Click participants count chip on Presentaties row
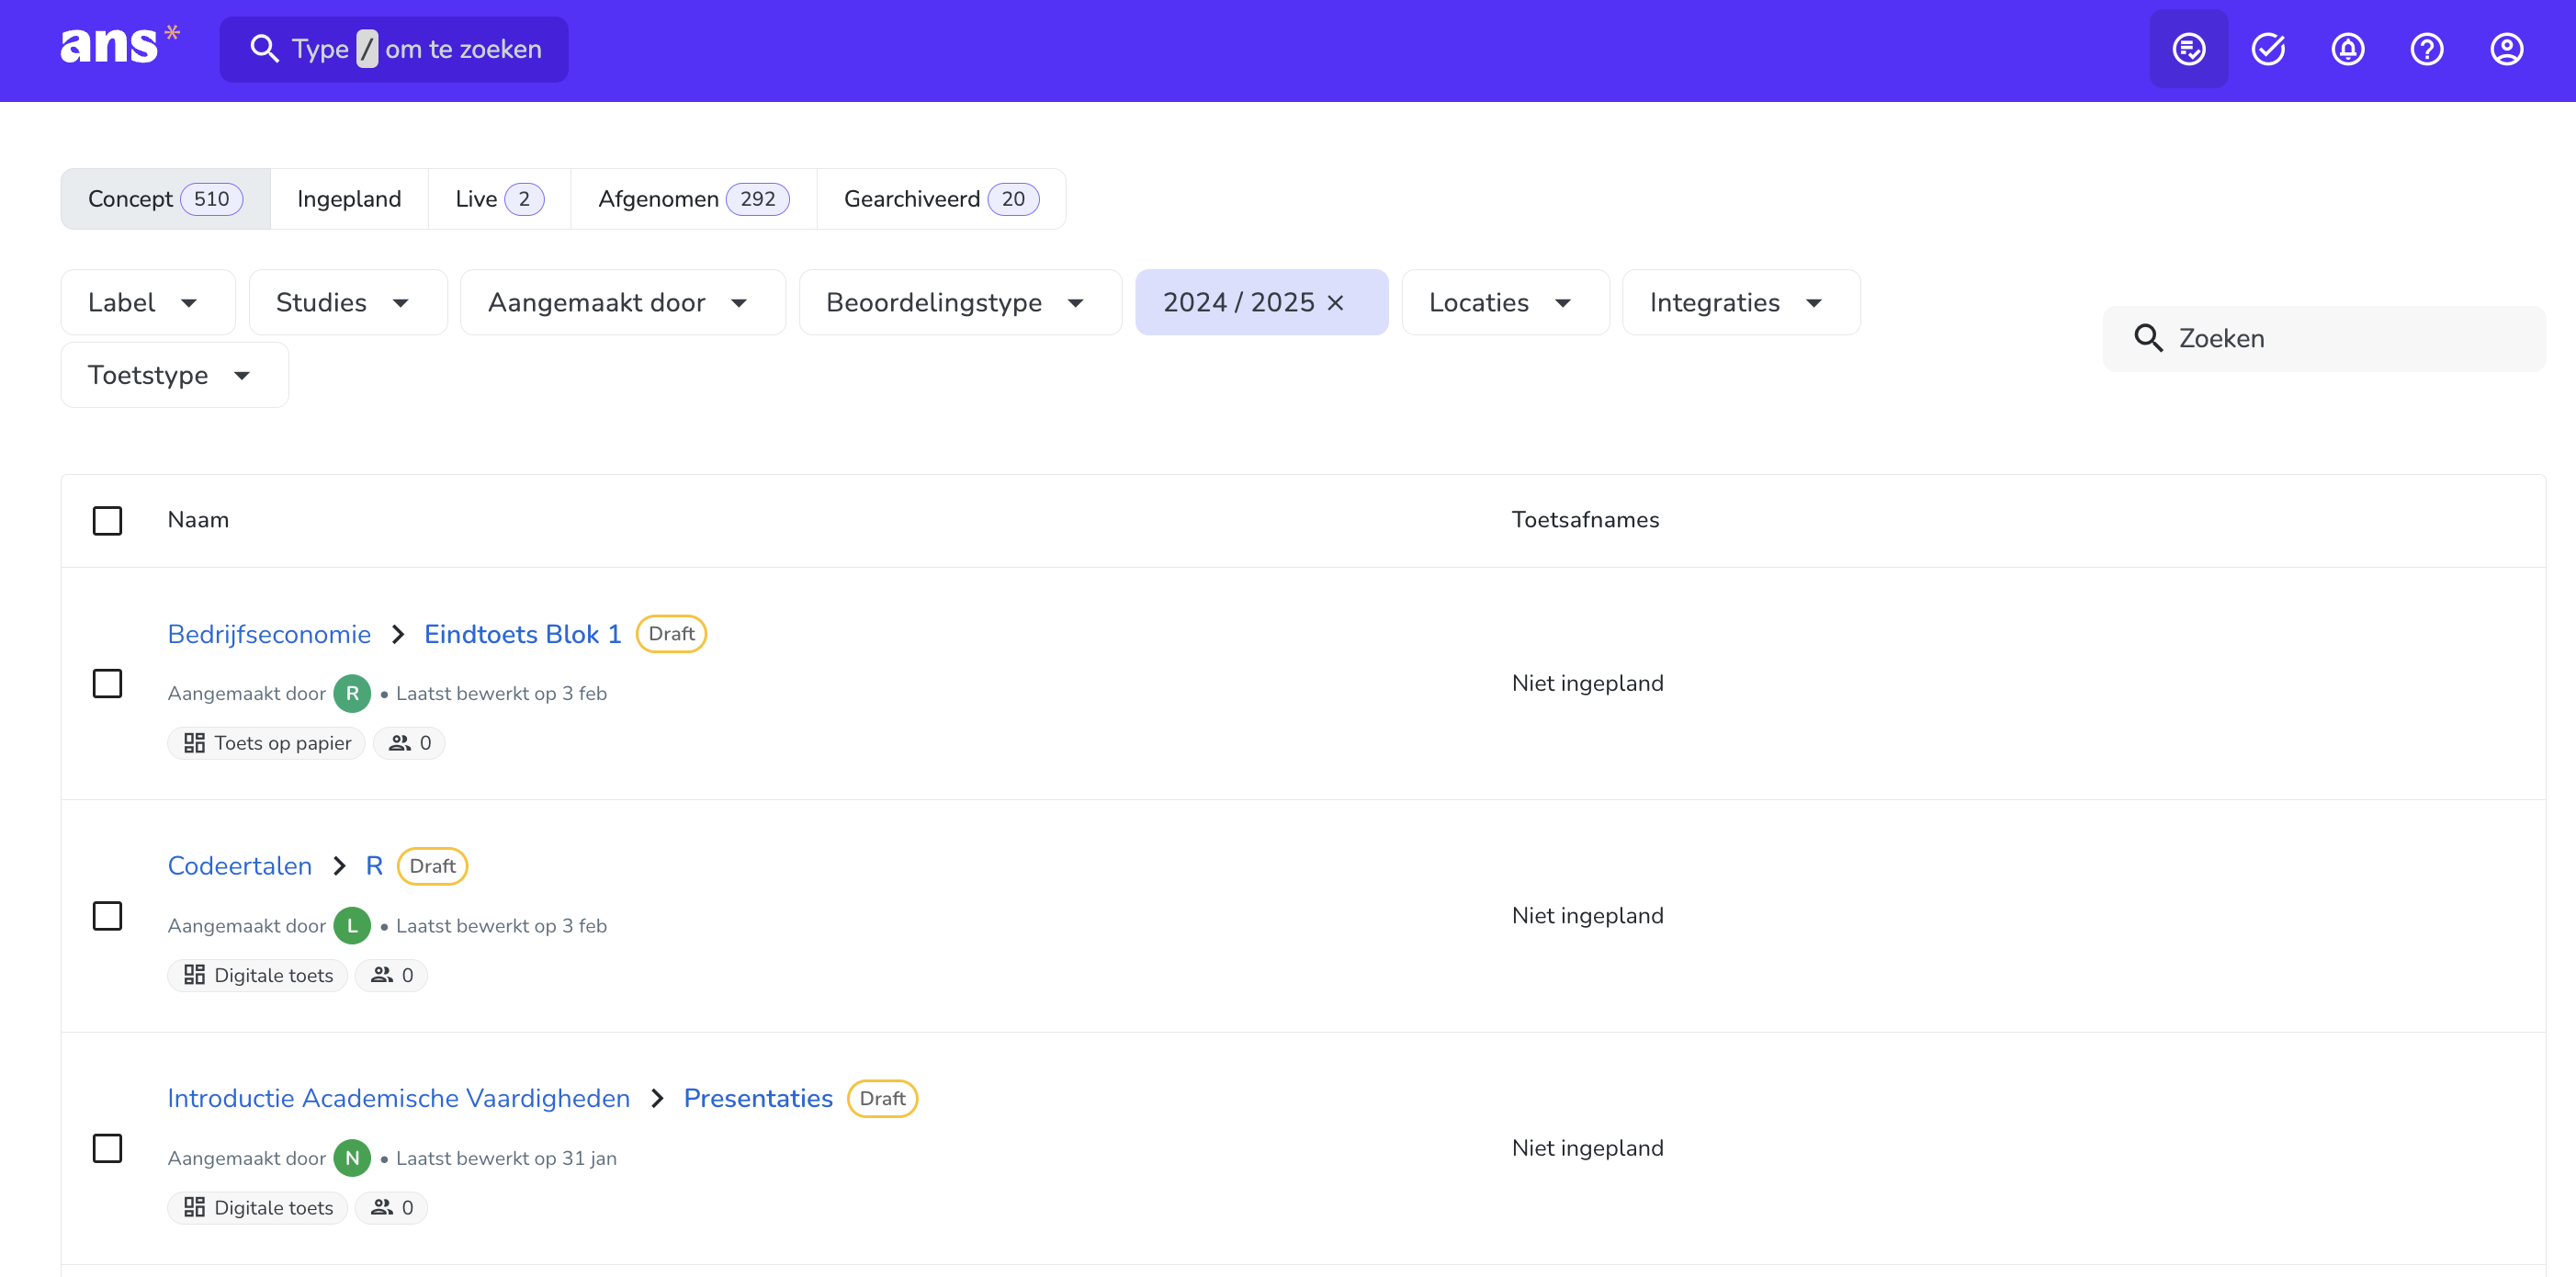Viewport: 2576px width, 1277px height. (x=391, y=1208)
